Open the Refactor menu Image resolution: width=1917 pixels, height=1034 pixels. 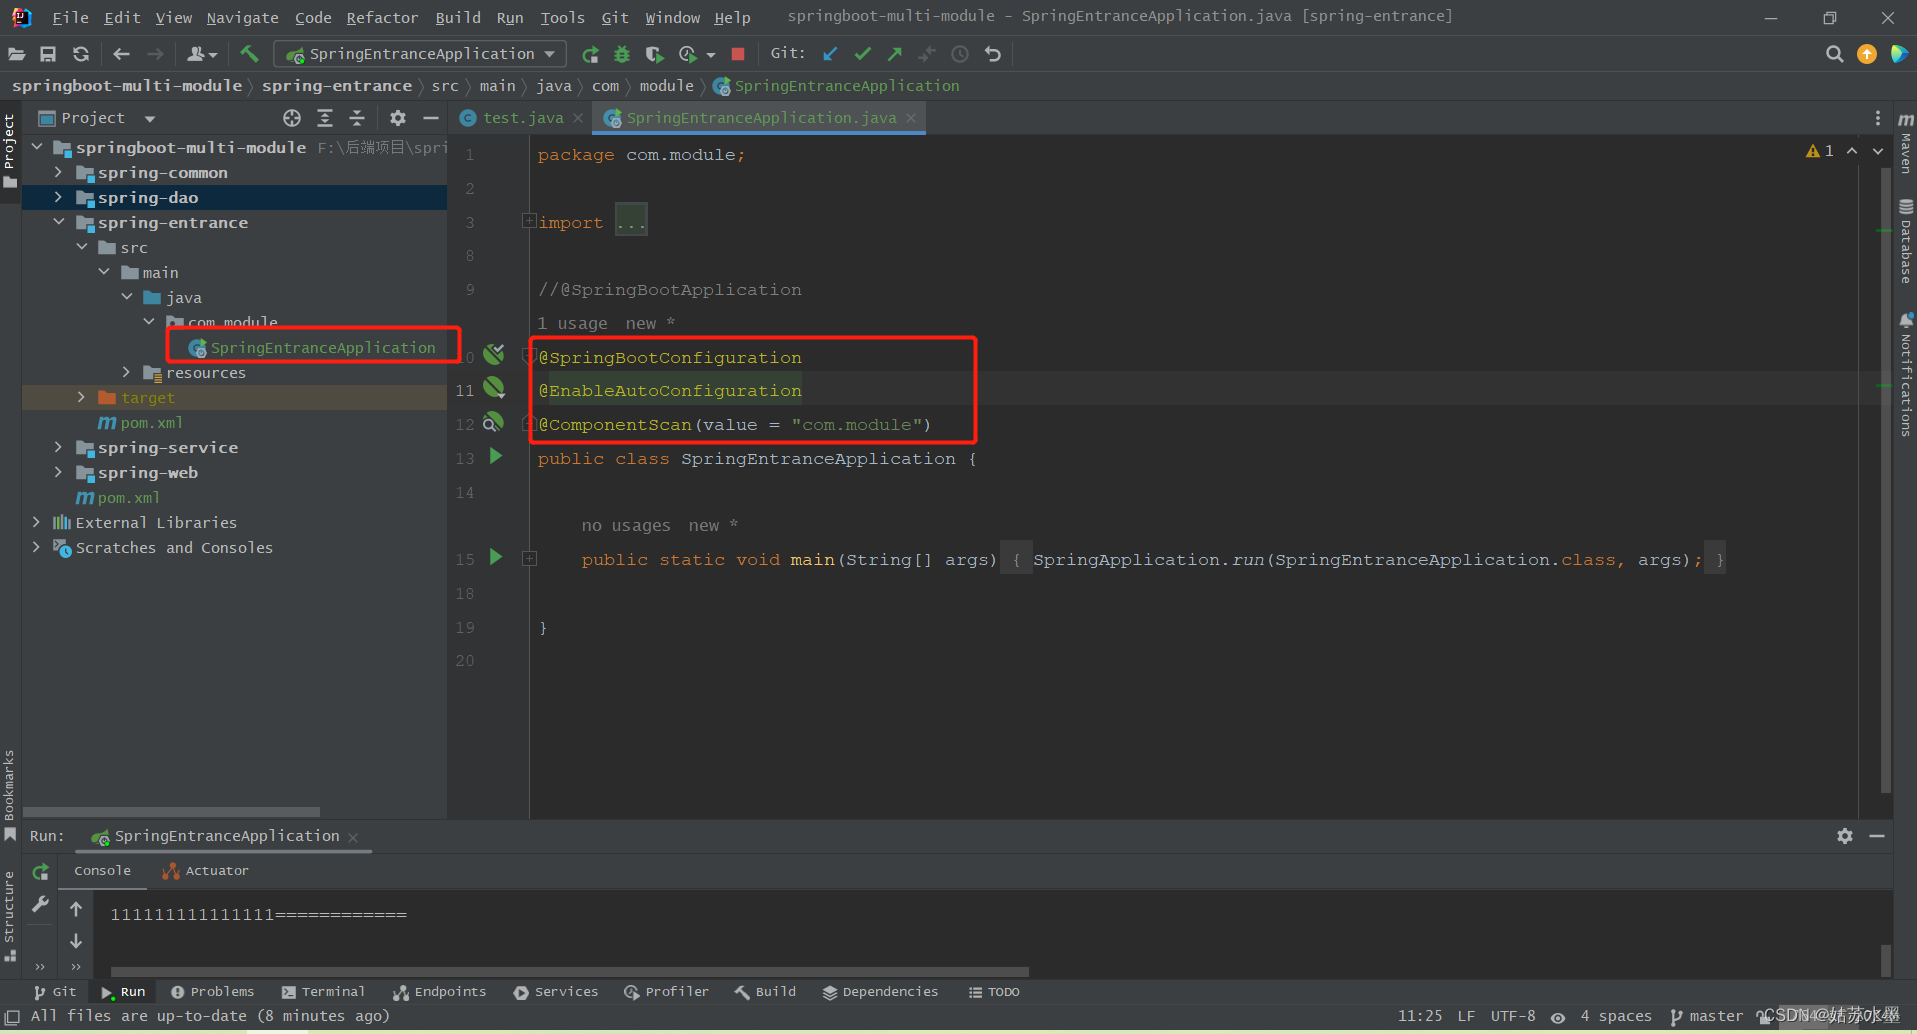click(x=382, y=18)
